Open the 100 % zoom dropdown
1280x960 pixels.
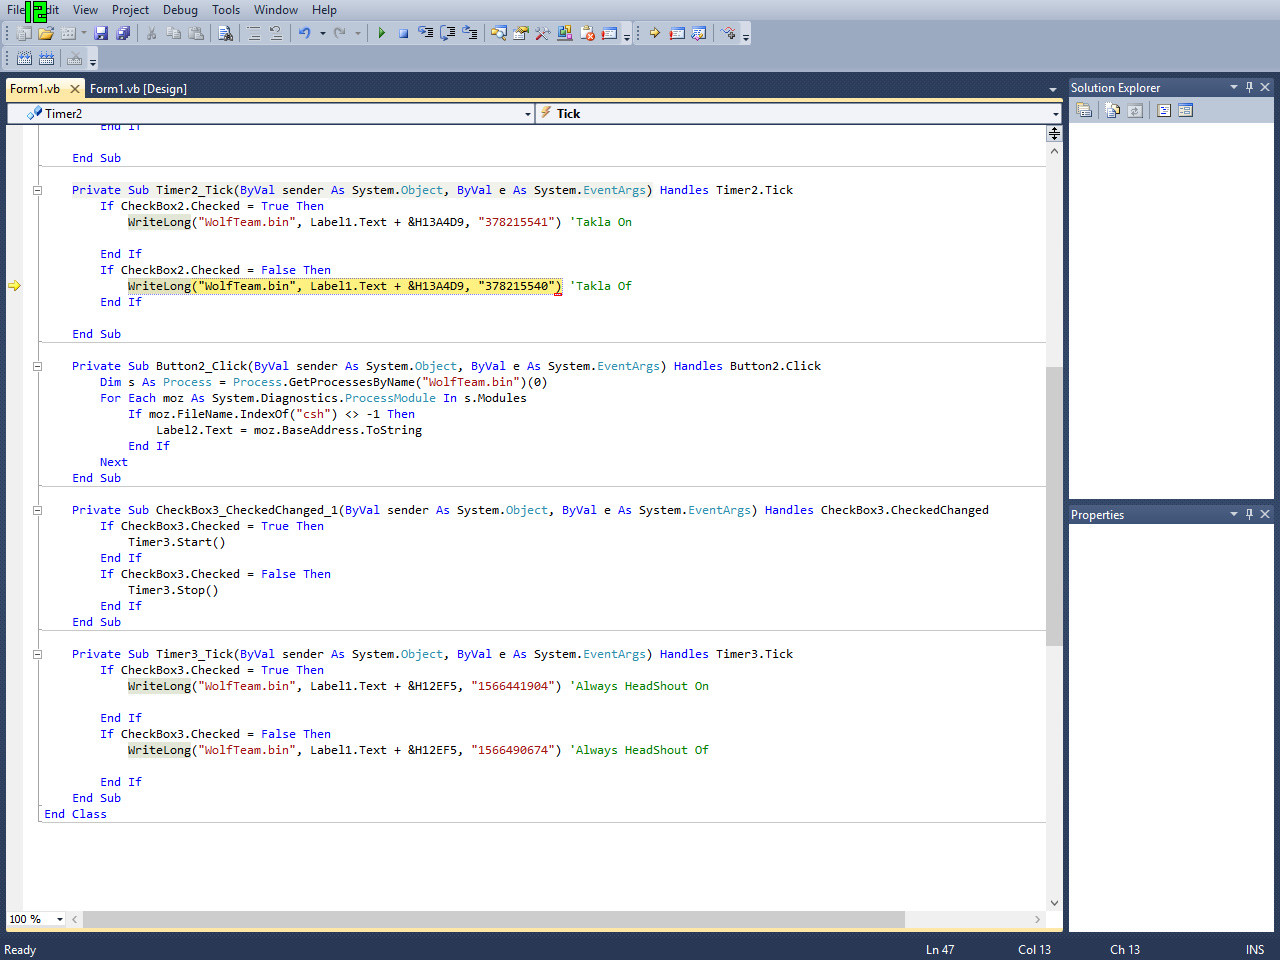(x=60, y=919)
